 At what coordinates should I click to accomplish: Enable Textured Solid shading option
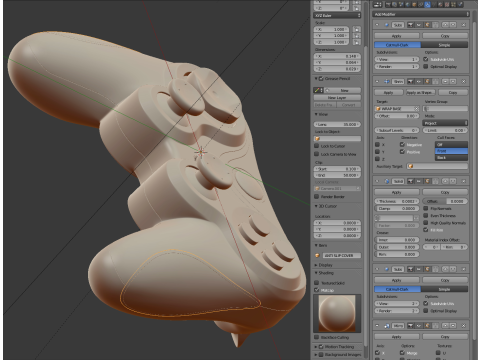[317, 283]
